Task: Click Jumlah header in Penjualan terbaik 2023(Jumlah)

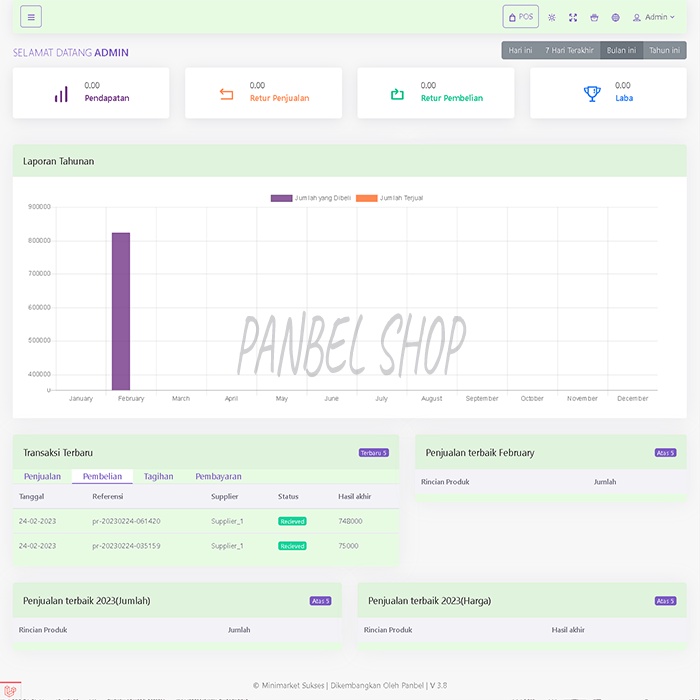Action: (239, 630)
